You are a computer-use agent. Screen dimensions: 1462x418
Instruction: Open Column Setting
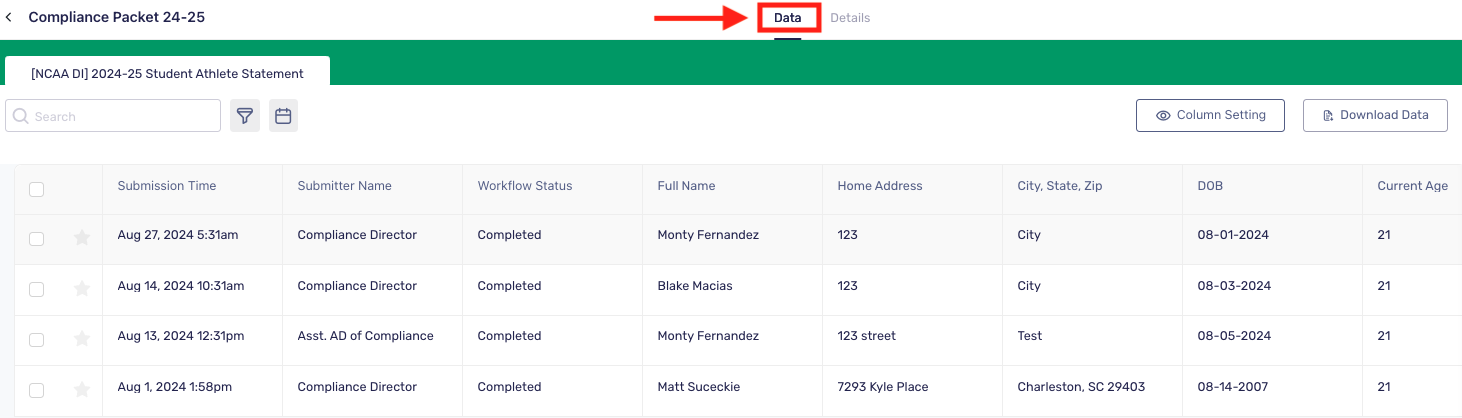[x=1210, y=115]
